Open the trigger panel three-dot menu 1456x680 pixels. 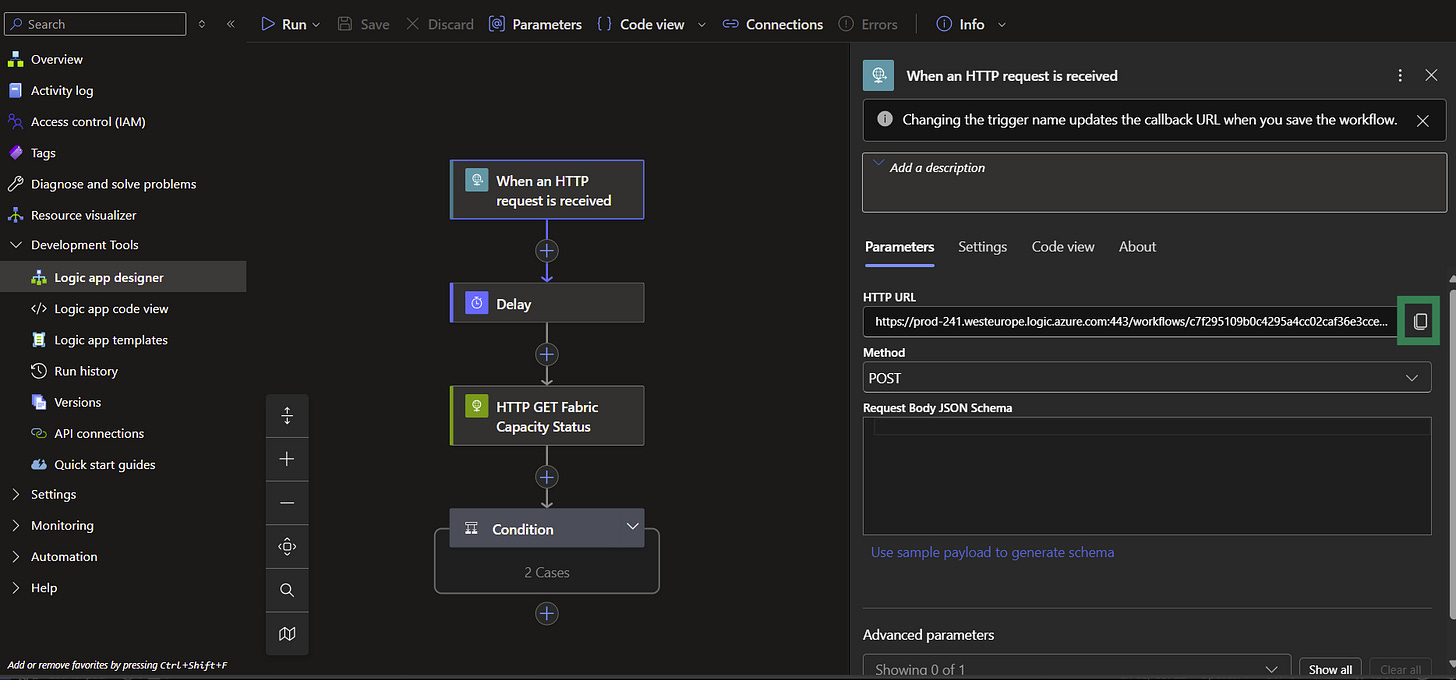tap(1400, 76)
